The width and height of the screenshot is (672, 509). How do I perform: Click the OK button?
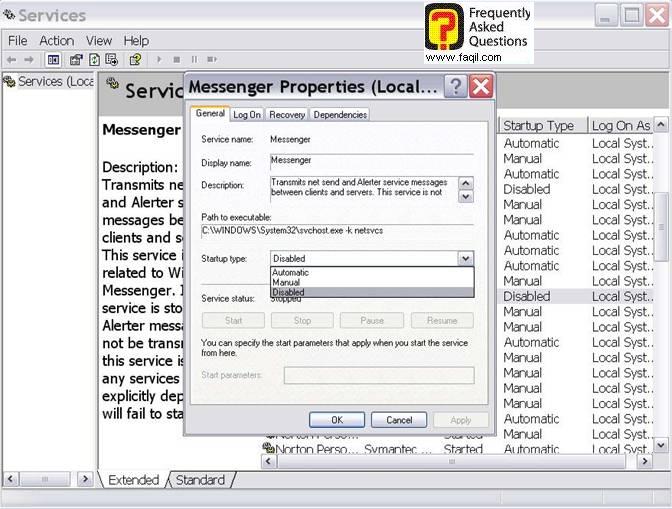337,420
